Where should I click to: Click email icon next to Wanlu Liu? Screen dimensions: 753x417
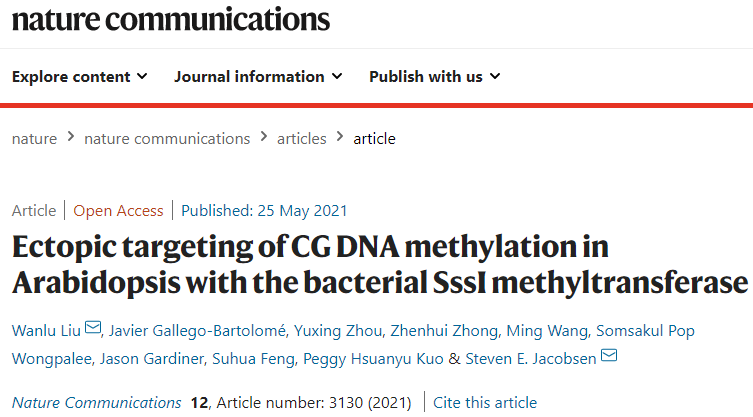[x=94, y=329]
